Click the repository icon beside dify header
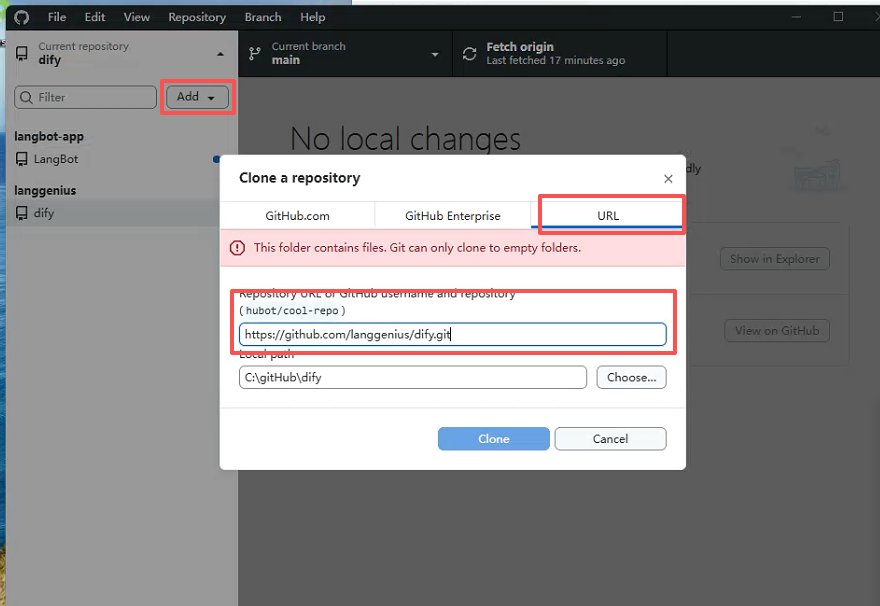Viewport: 880px width, 606px height. pos(21,54)
